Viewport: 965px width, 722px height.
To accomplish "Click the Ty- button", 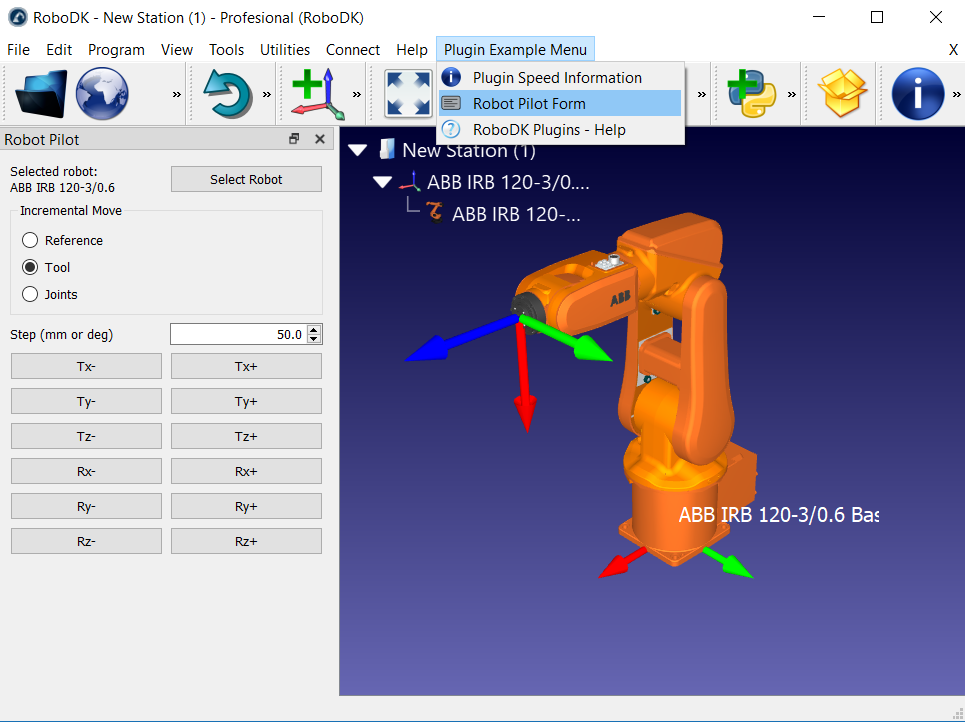I will click(x=86, y=401).
